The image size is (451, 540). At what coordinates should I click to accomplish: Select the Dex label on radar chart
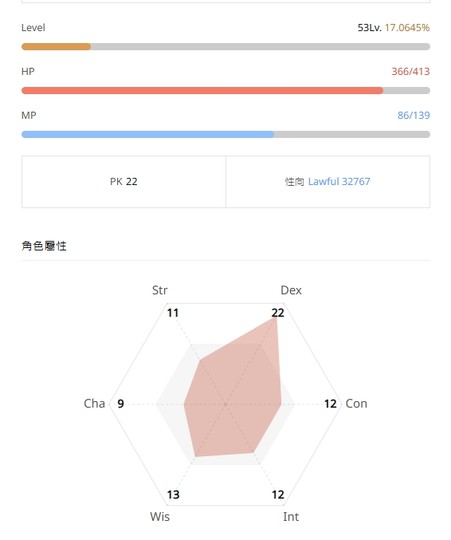click(x=291, y=290)
